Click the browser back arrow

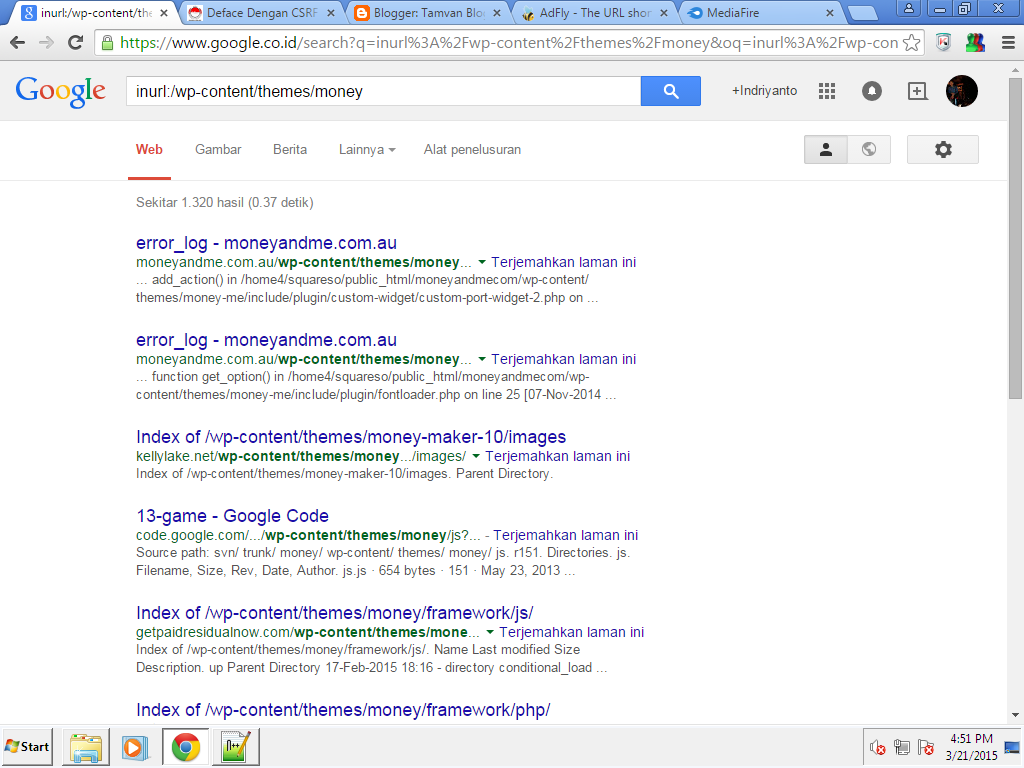(x=18, y=42)
